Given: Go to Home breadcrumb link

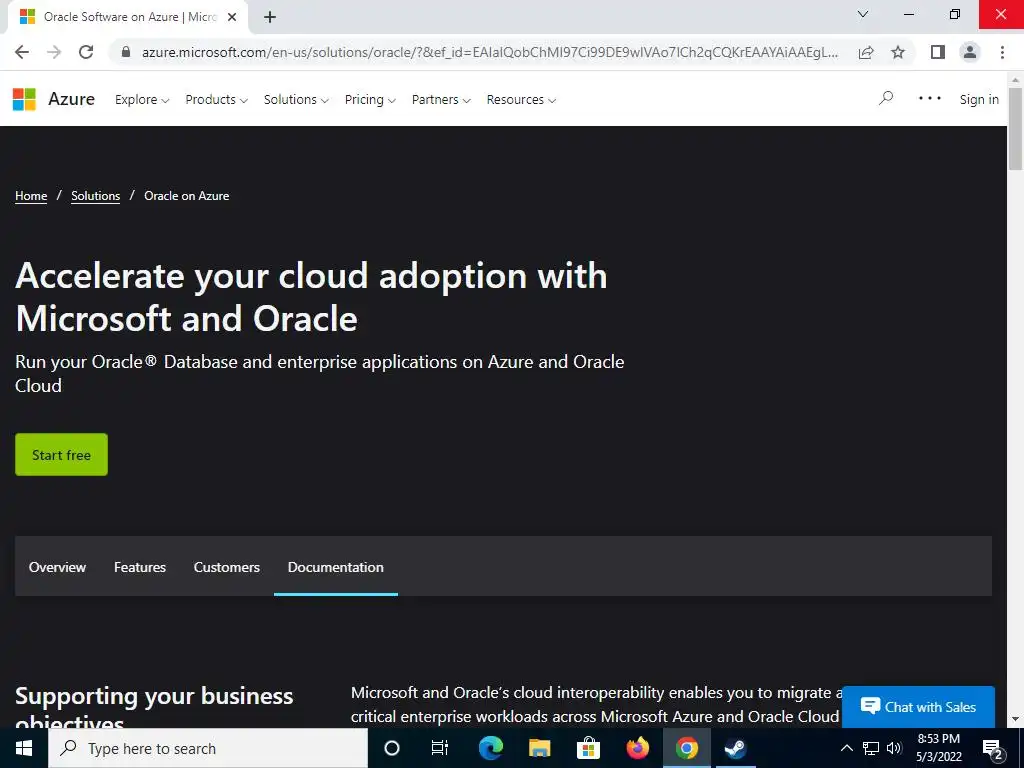Looking at the screenshot, I should click(x=31, y=196).
